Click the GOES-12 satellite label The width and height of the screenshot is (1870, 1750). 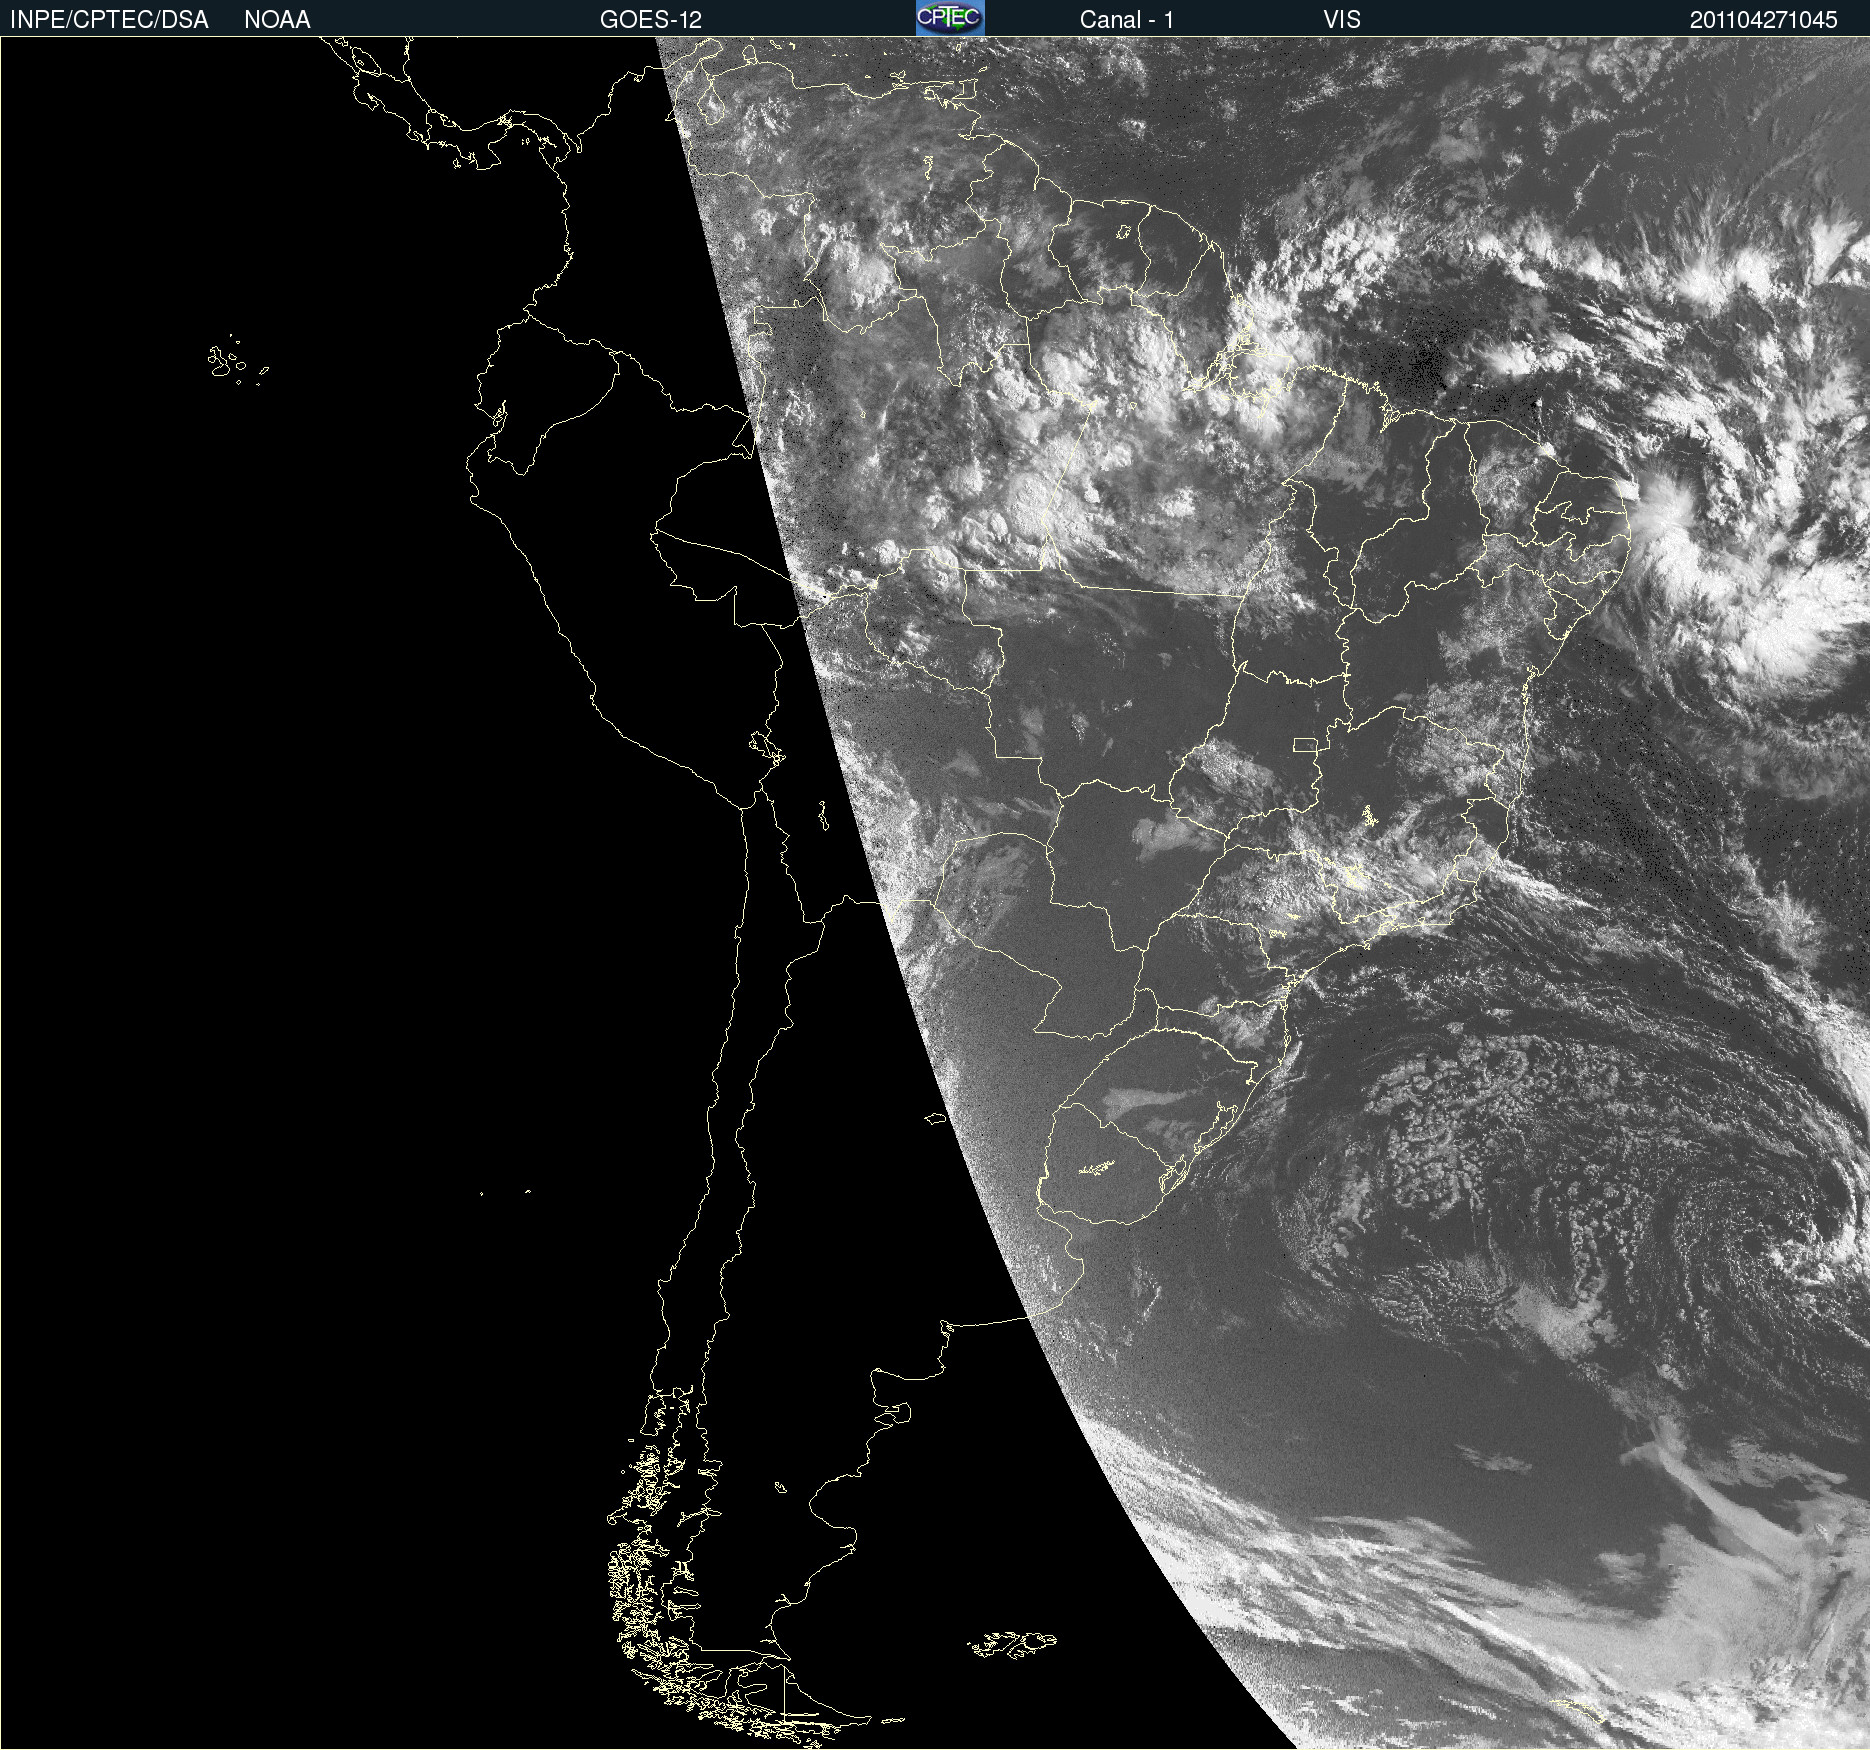pos(651,20)
